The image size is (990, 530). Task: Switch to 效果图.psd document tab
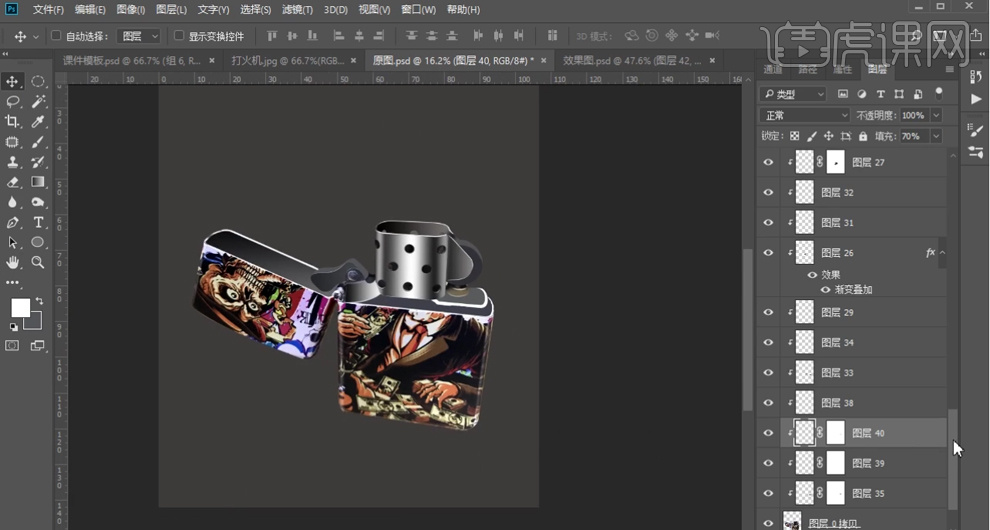click(x=630, y=60)
